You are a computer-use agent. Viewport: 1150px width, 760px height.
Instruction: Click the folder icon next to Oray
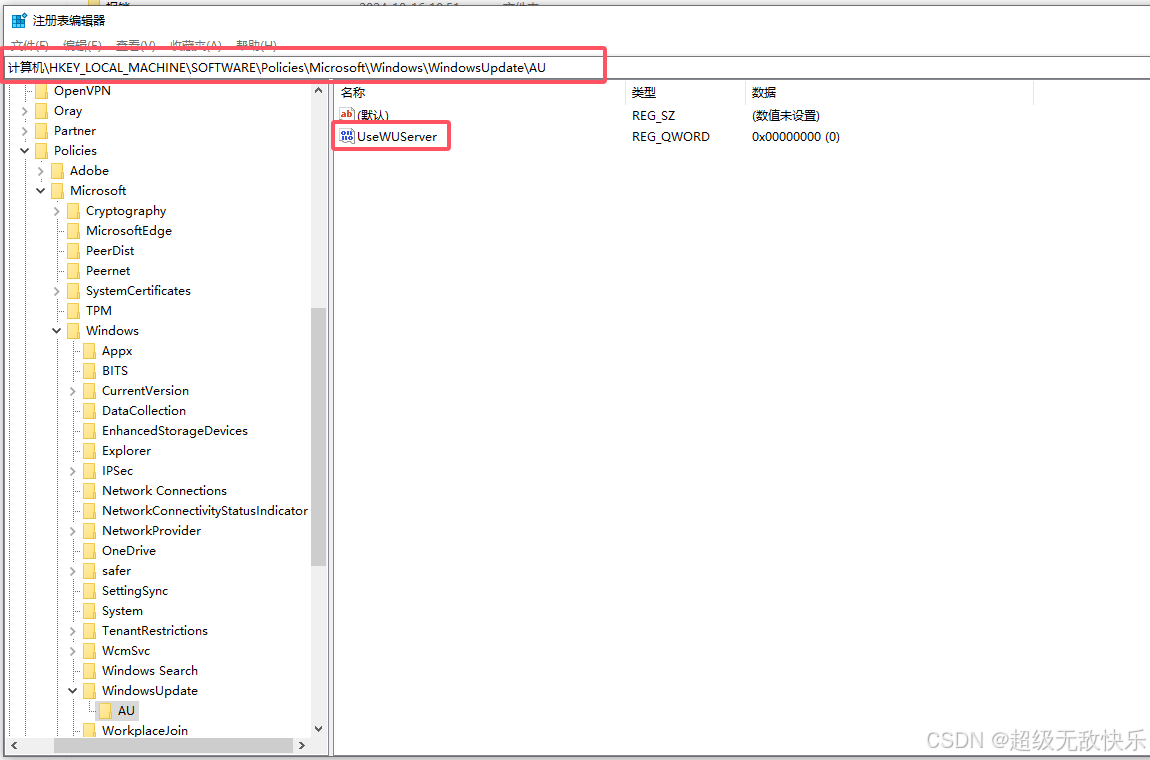coord(42,111)
